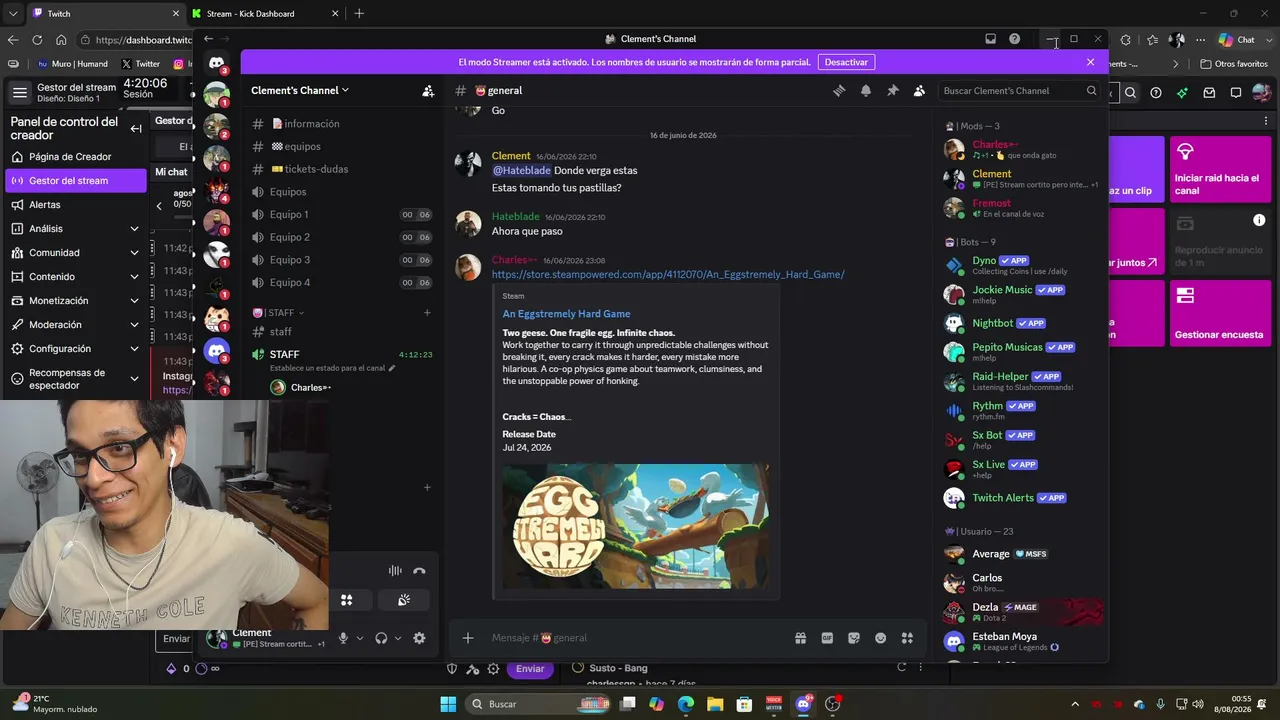Screen dimensions: 1280x720
Task: Open Discord user settings gear
Action: point(419,638)
